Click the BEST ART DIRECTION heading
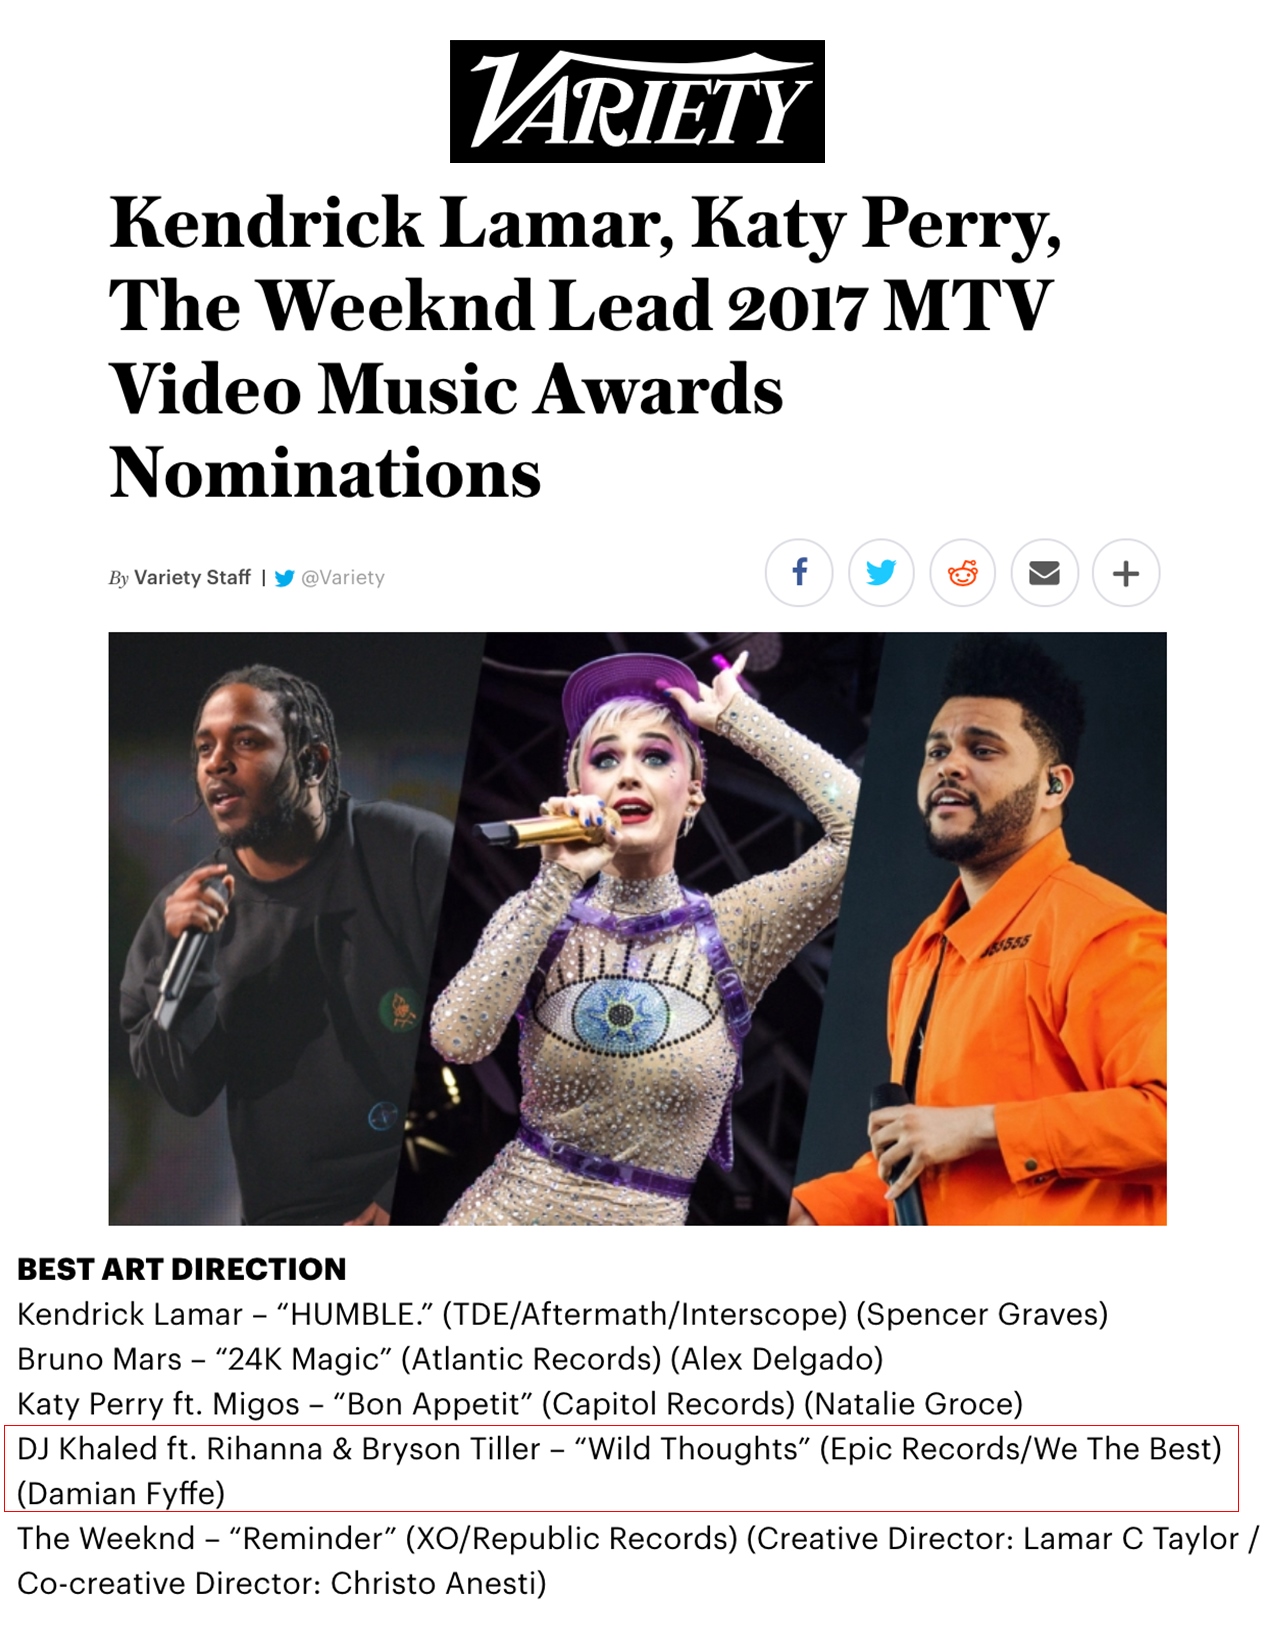This screenshot has height=1650, width=1275. (182, 1269)
